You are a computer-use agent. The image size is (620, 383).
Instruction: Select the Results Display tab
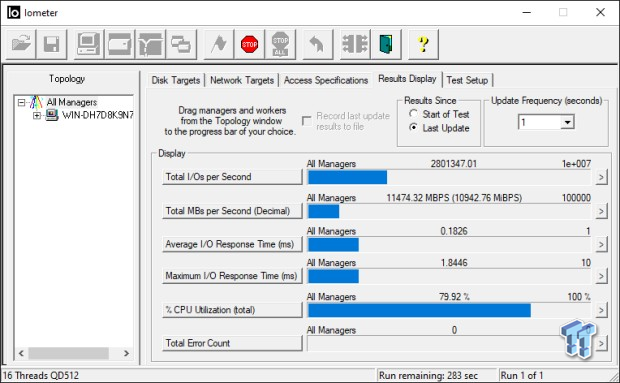click(407, 79)
